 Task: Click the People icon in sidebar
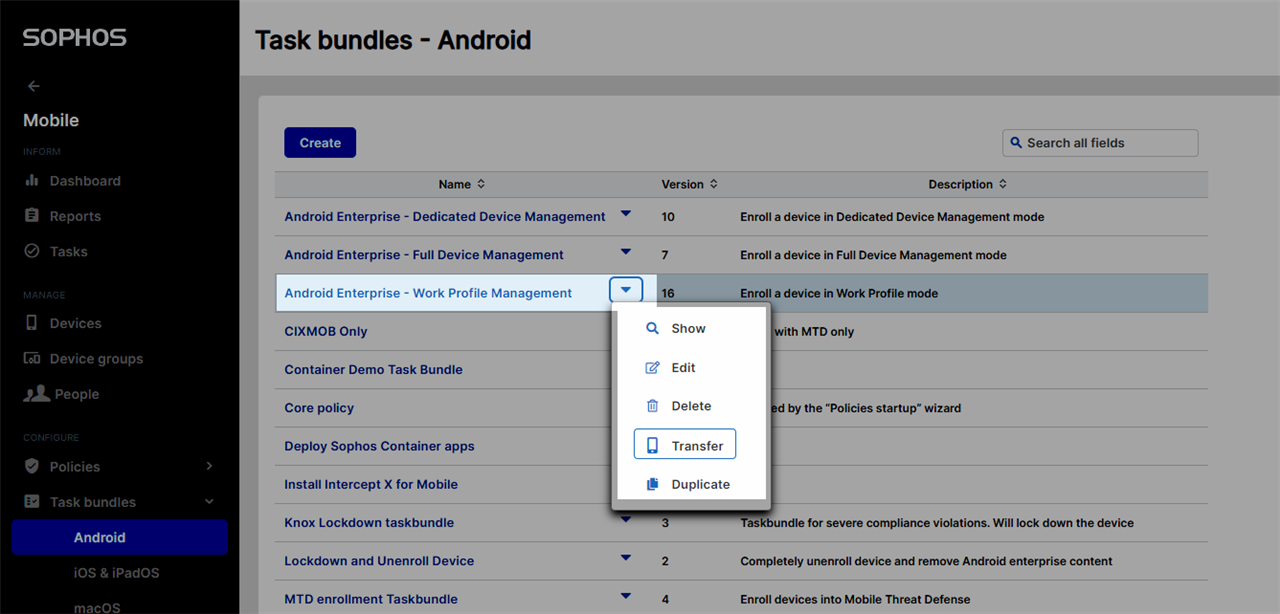coord(36,394)
